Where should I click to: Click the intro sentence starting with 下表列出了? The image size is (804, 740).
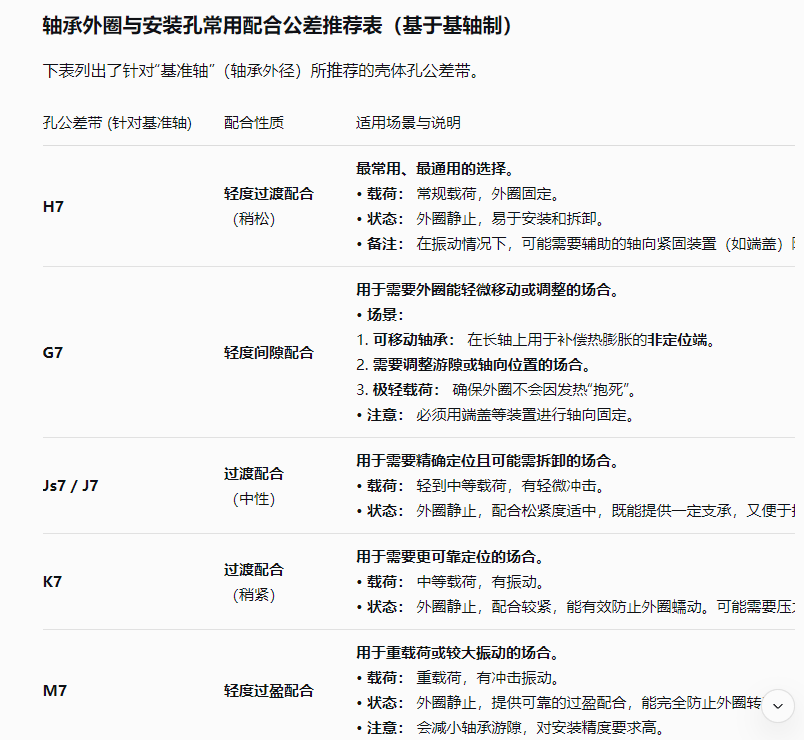coord(260,71)
